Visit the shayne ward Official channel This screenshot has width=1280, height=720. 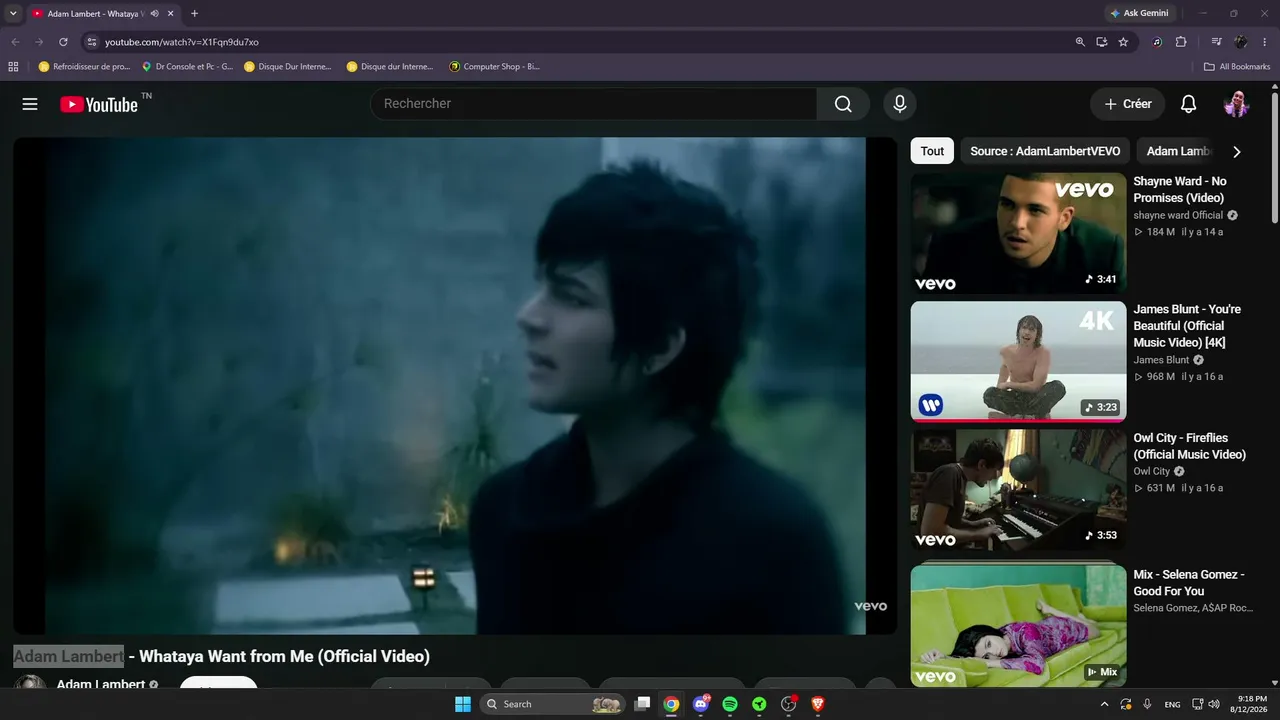1178,215
